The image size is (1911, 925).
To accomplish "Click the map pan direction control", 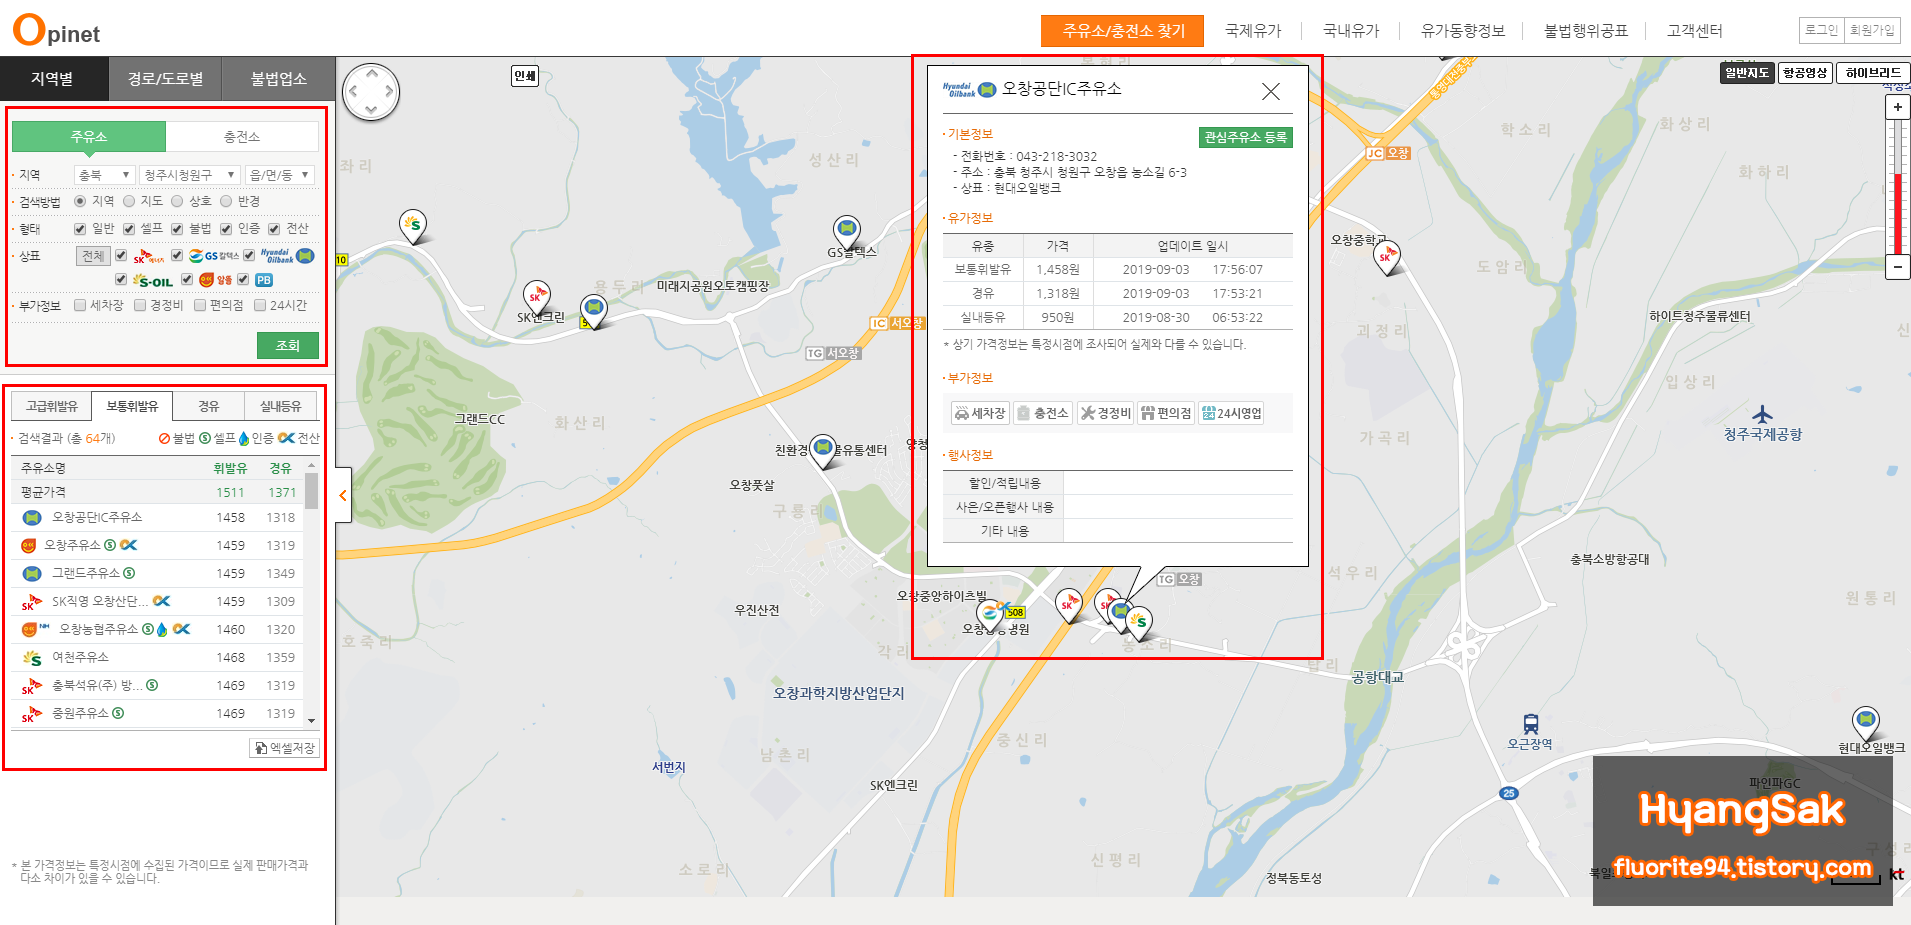I will tap(371, 92).
